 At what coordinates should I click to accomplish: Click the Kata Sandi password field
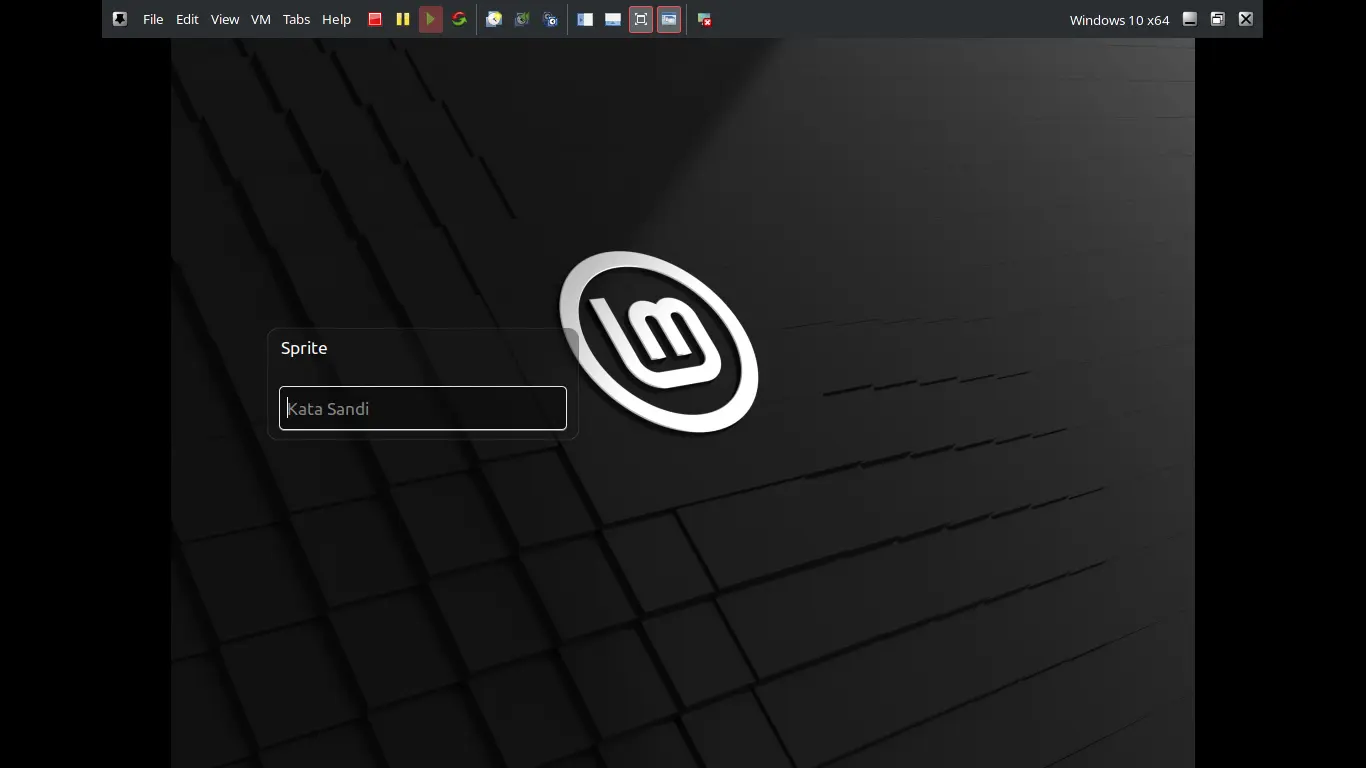pos(423,408)
